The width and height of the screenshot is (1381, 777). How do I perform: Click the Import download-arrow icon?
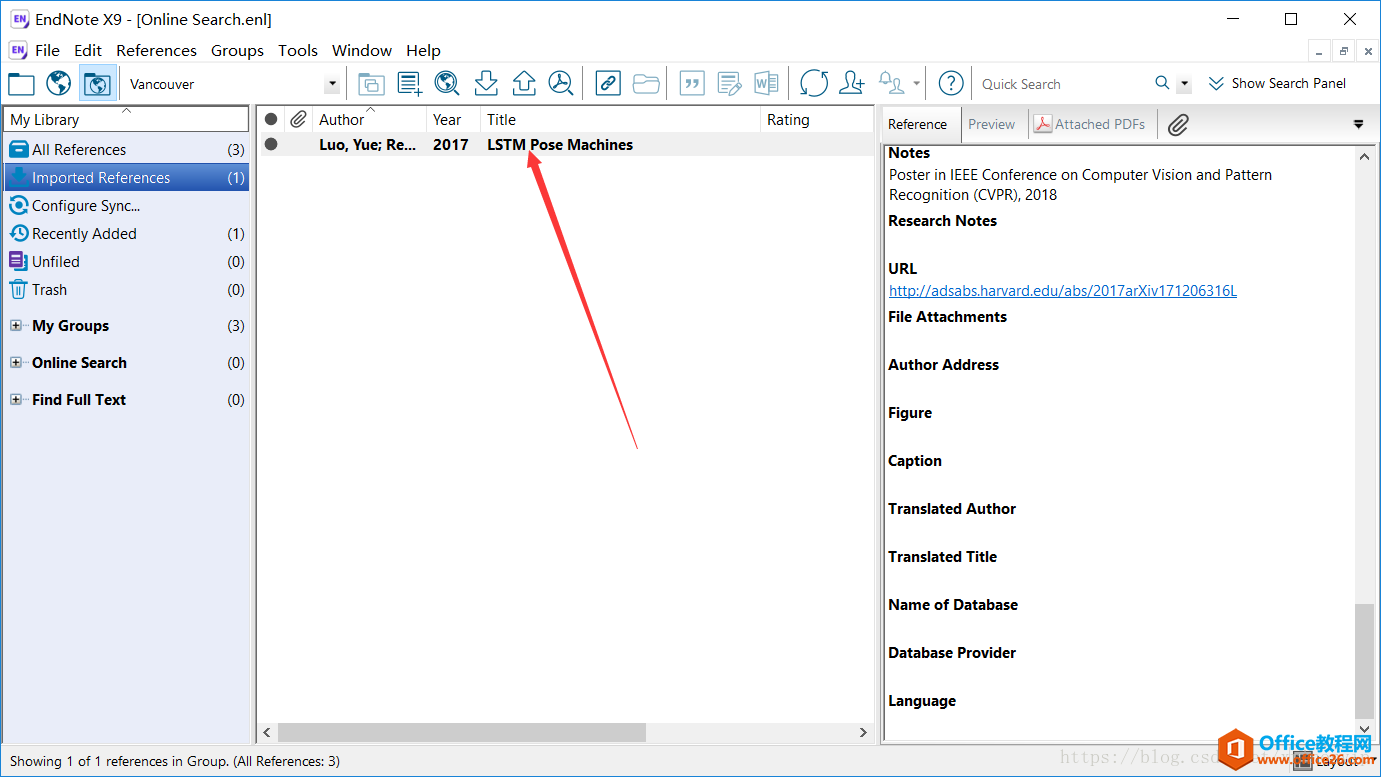coord(486,84)
